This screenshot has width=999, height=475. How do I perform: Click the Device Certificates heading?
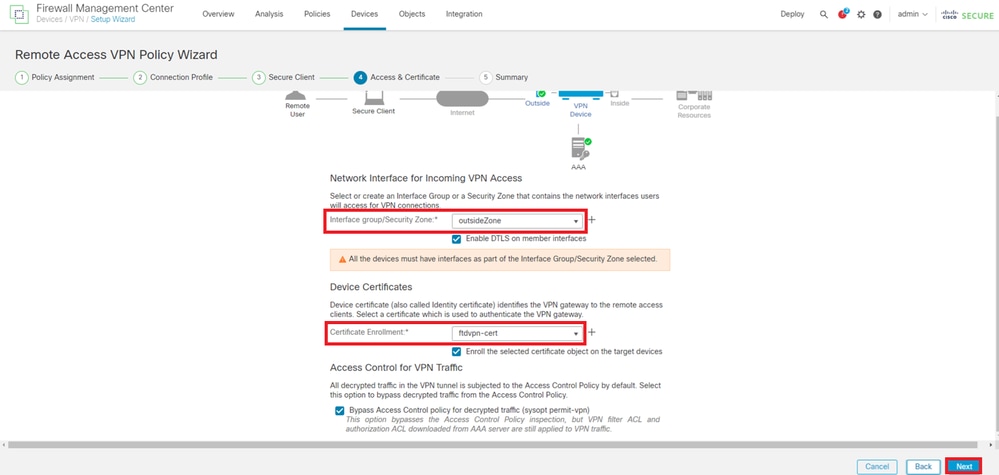point(371,287)
